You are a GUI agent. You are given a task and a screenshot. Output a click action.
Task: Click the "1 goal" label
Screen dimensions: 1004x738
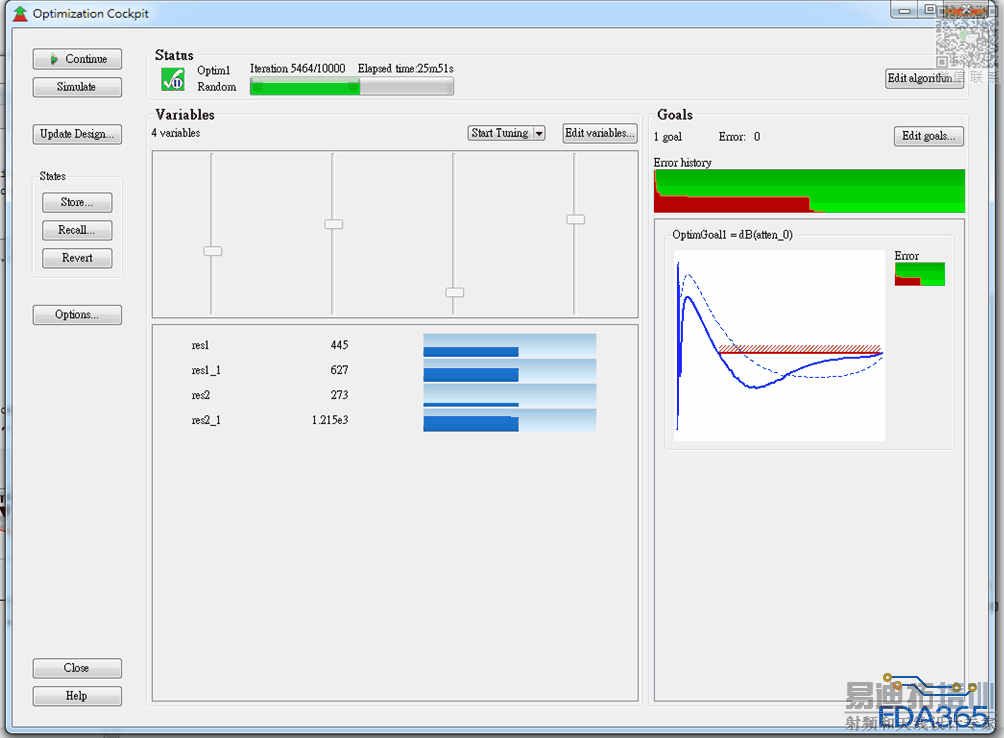coord(668,137)
